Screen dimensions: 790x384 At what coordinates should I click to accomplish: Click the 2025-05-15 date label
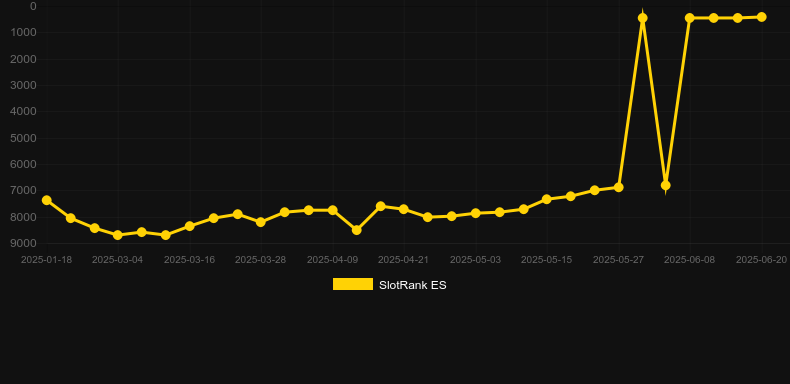pos(547,260)
